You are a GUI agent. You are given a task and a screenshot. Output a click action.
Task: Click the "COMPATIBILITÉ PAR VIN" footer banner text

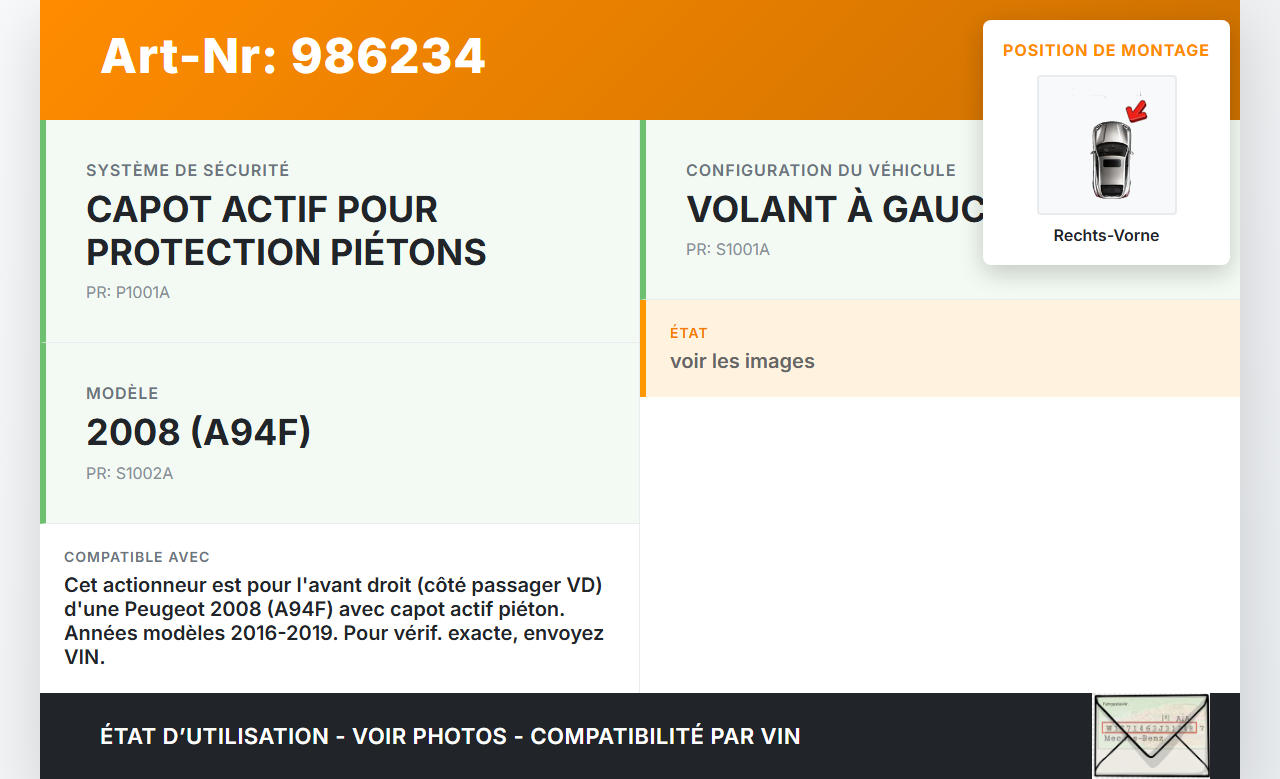[x=665, y=737]
